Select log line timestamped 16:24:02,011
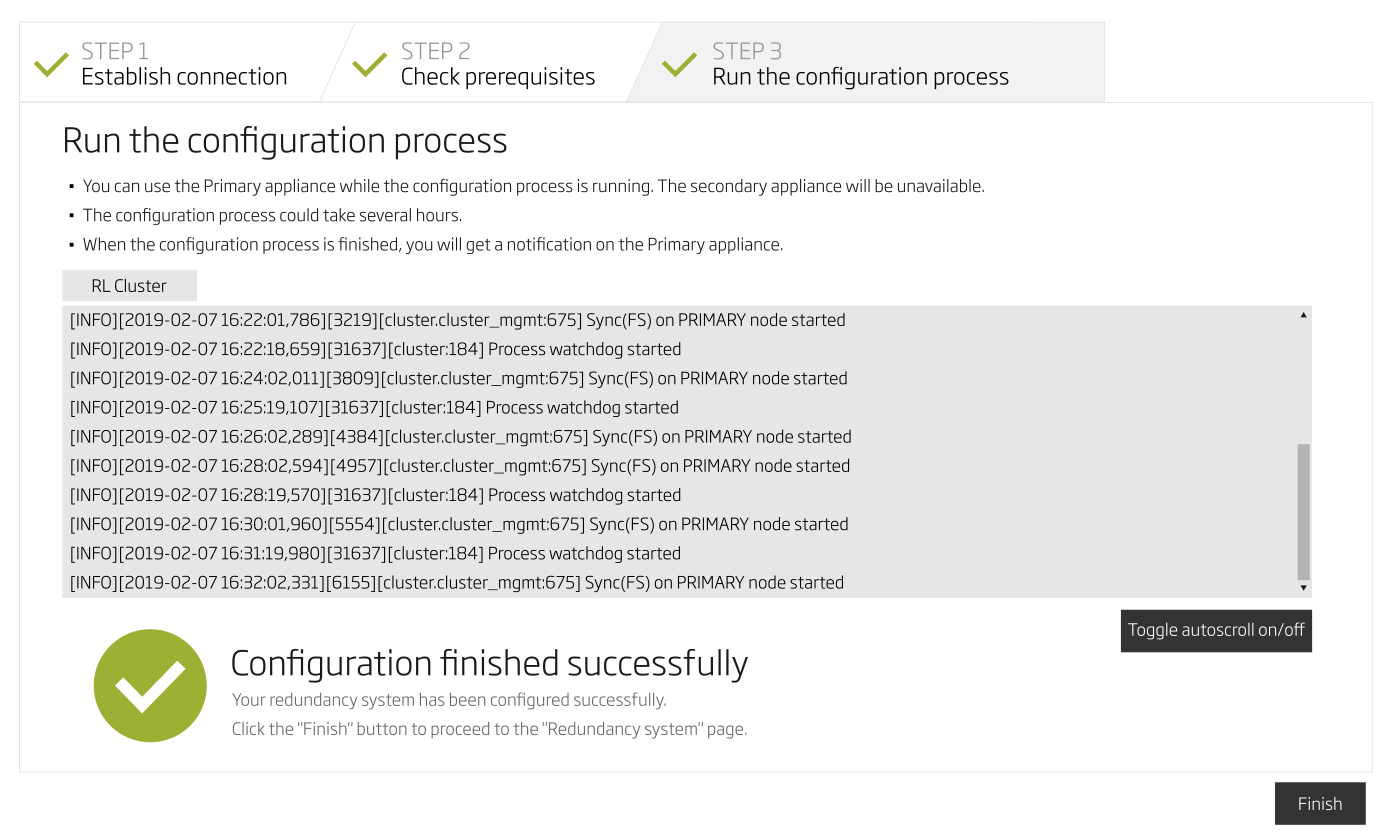The width and height of the screenshot is (1399, 839). point(458,378)
